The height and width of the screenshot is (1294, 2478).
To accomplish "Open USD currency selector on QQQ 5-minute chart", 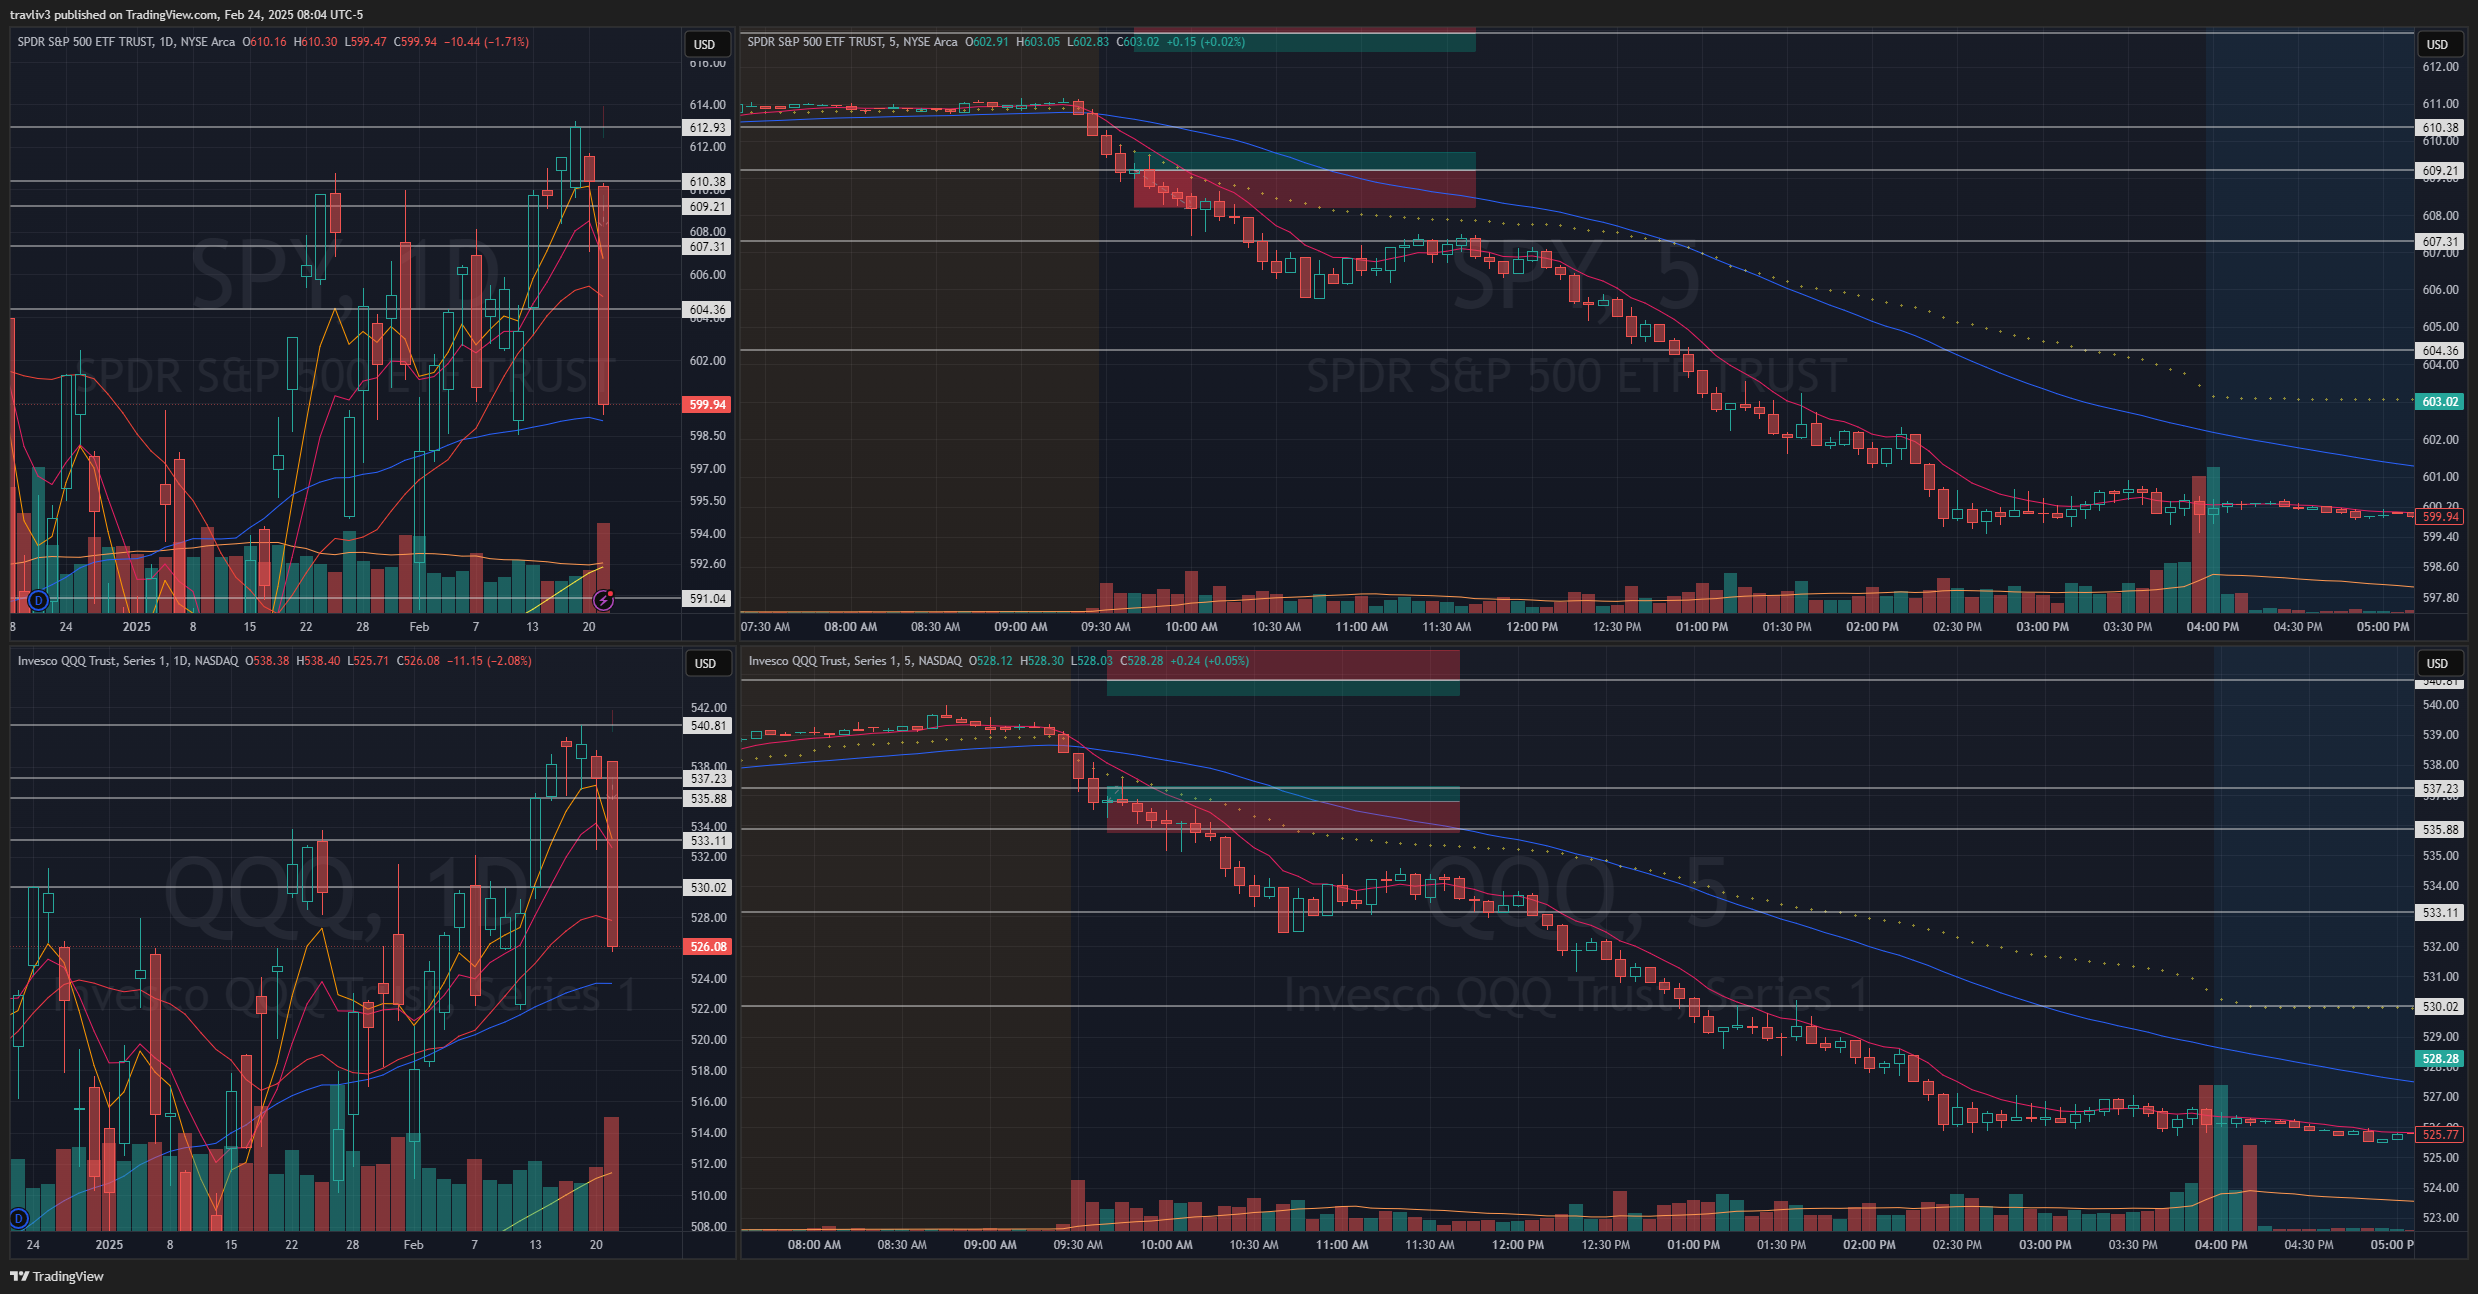I will (x=2437, y=663).
